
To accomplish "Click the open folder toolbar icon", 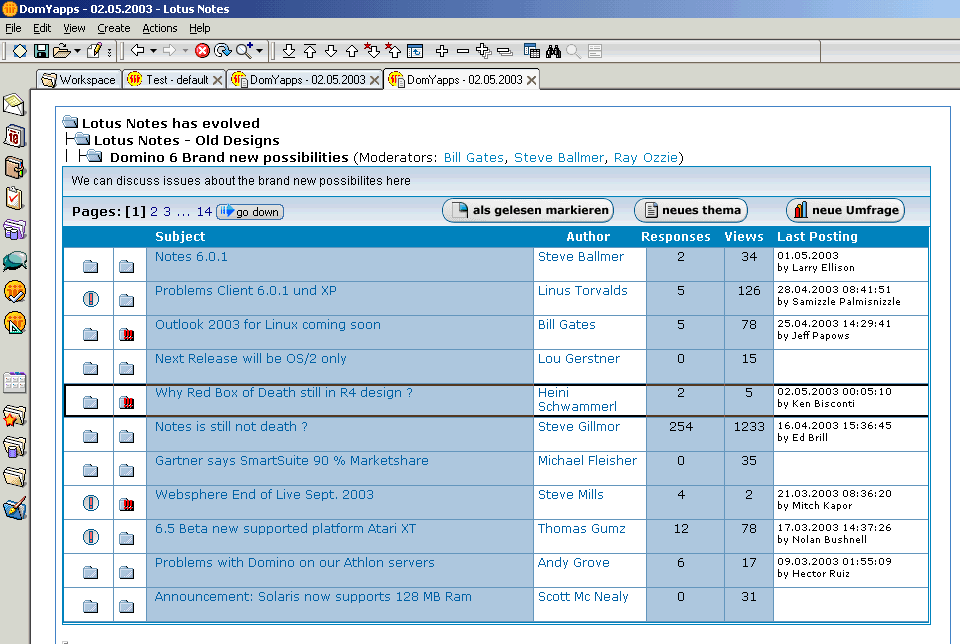I will click(61, 51).
